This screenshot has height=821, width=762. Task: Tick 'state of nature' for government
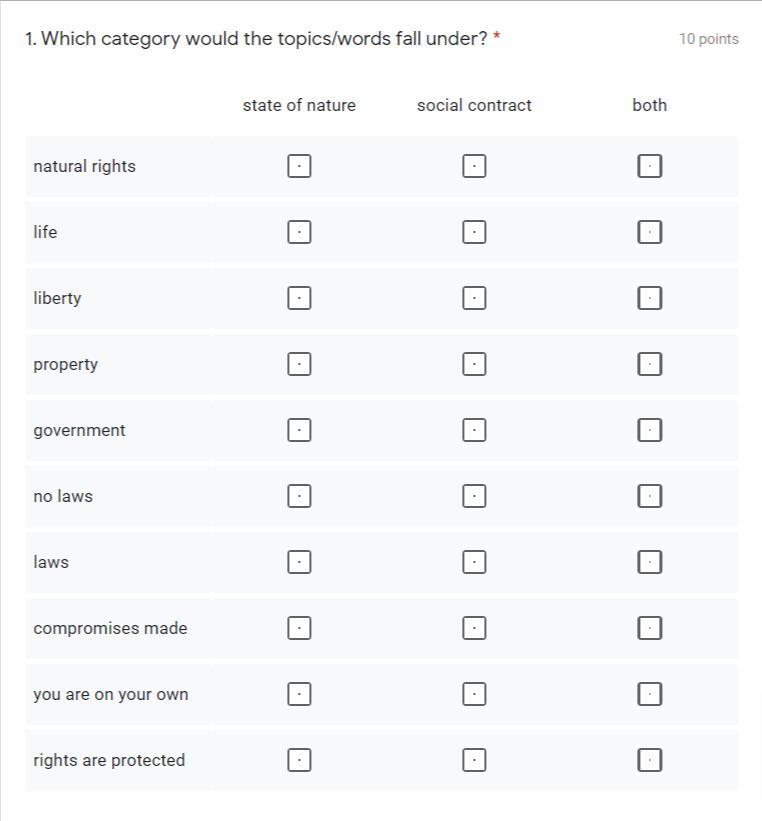299,430
